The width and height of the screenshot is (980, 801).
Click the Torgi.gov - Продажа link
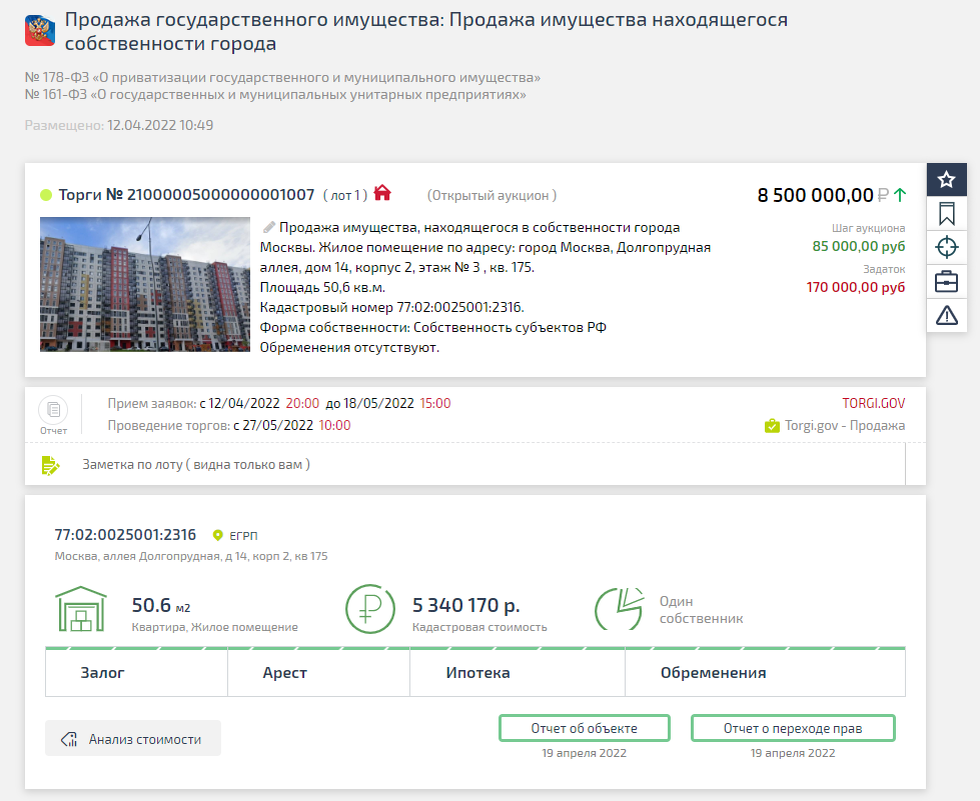coord(844,425)
